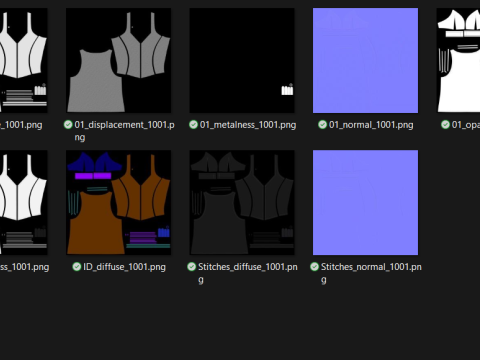Click sync status icon of 01_normal_1001.png
Viewport: 480px width, 360px height.
pyautogui.click(x=322, y=125)
